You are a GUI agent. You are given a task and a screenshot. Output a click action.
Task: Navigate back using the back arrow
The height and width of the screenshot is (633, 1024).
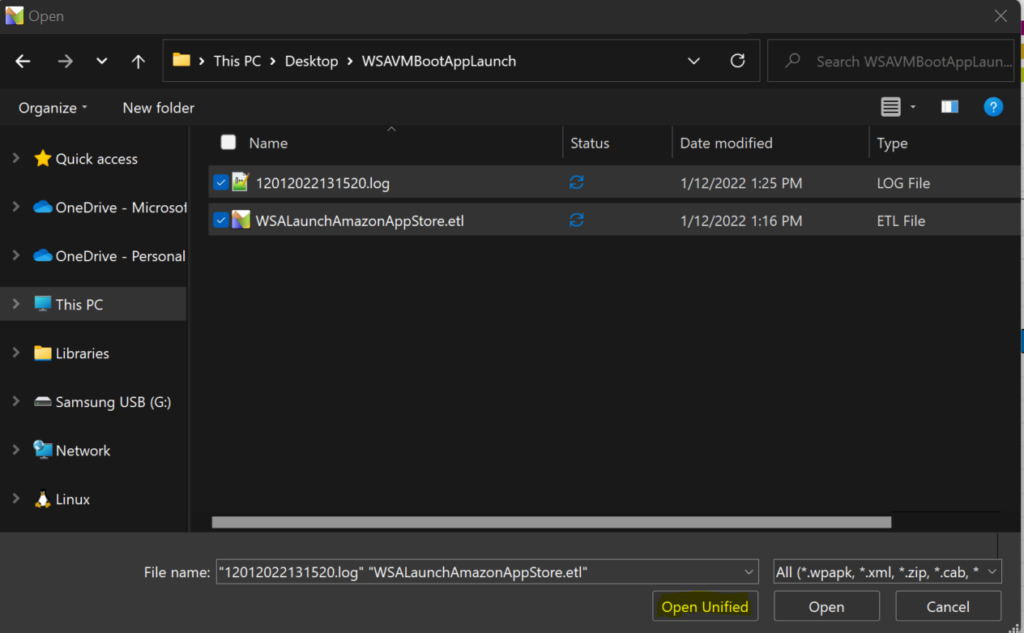tap(22, 60)
